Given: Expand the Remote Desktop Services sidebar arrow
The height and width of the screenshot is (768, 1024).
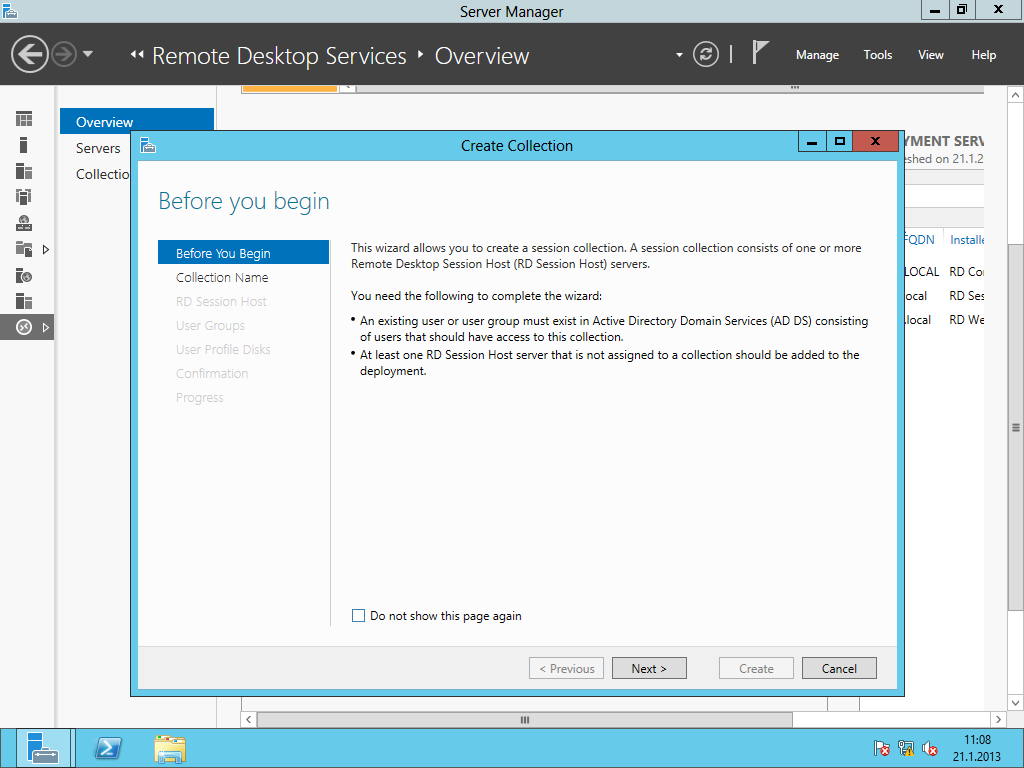Looking at the screenshot, I should pos(46,327).
